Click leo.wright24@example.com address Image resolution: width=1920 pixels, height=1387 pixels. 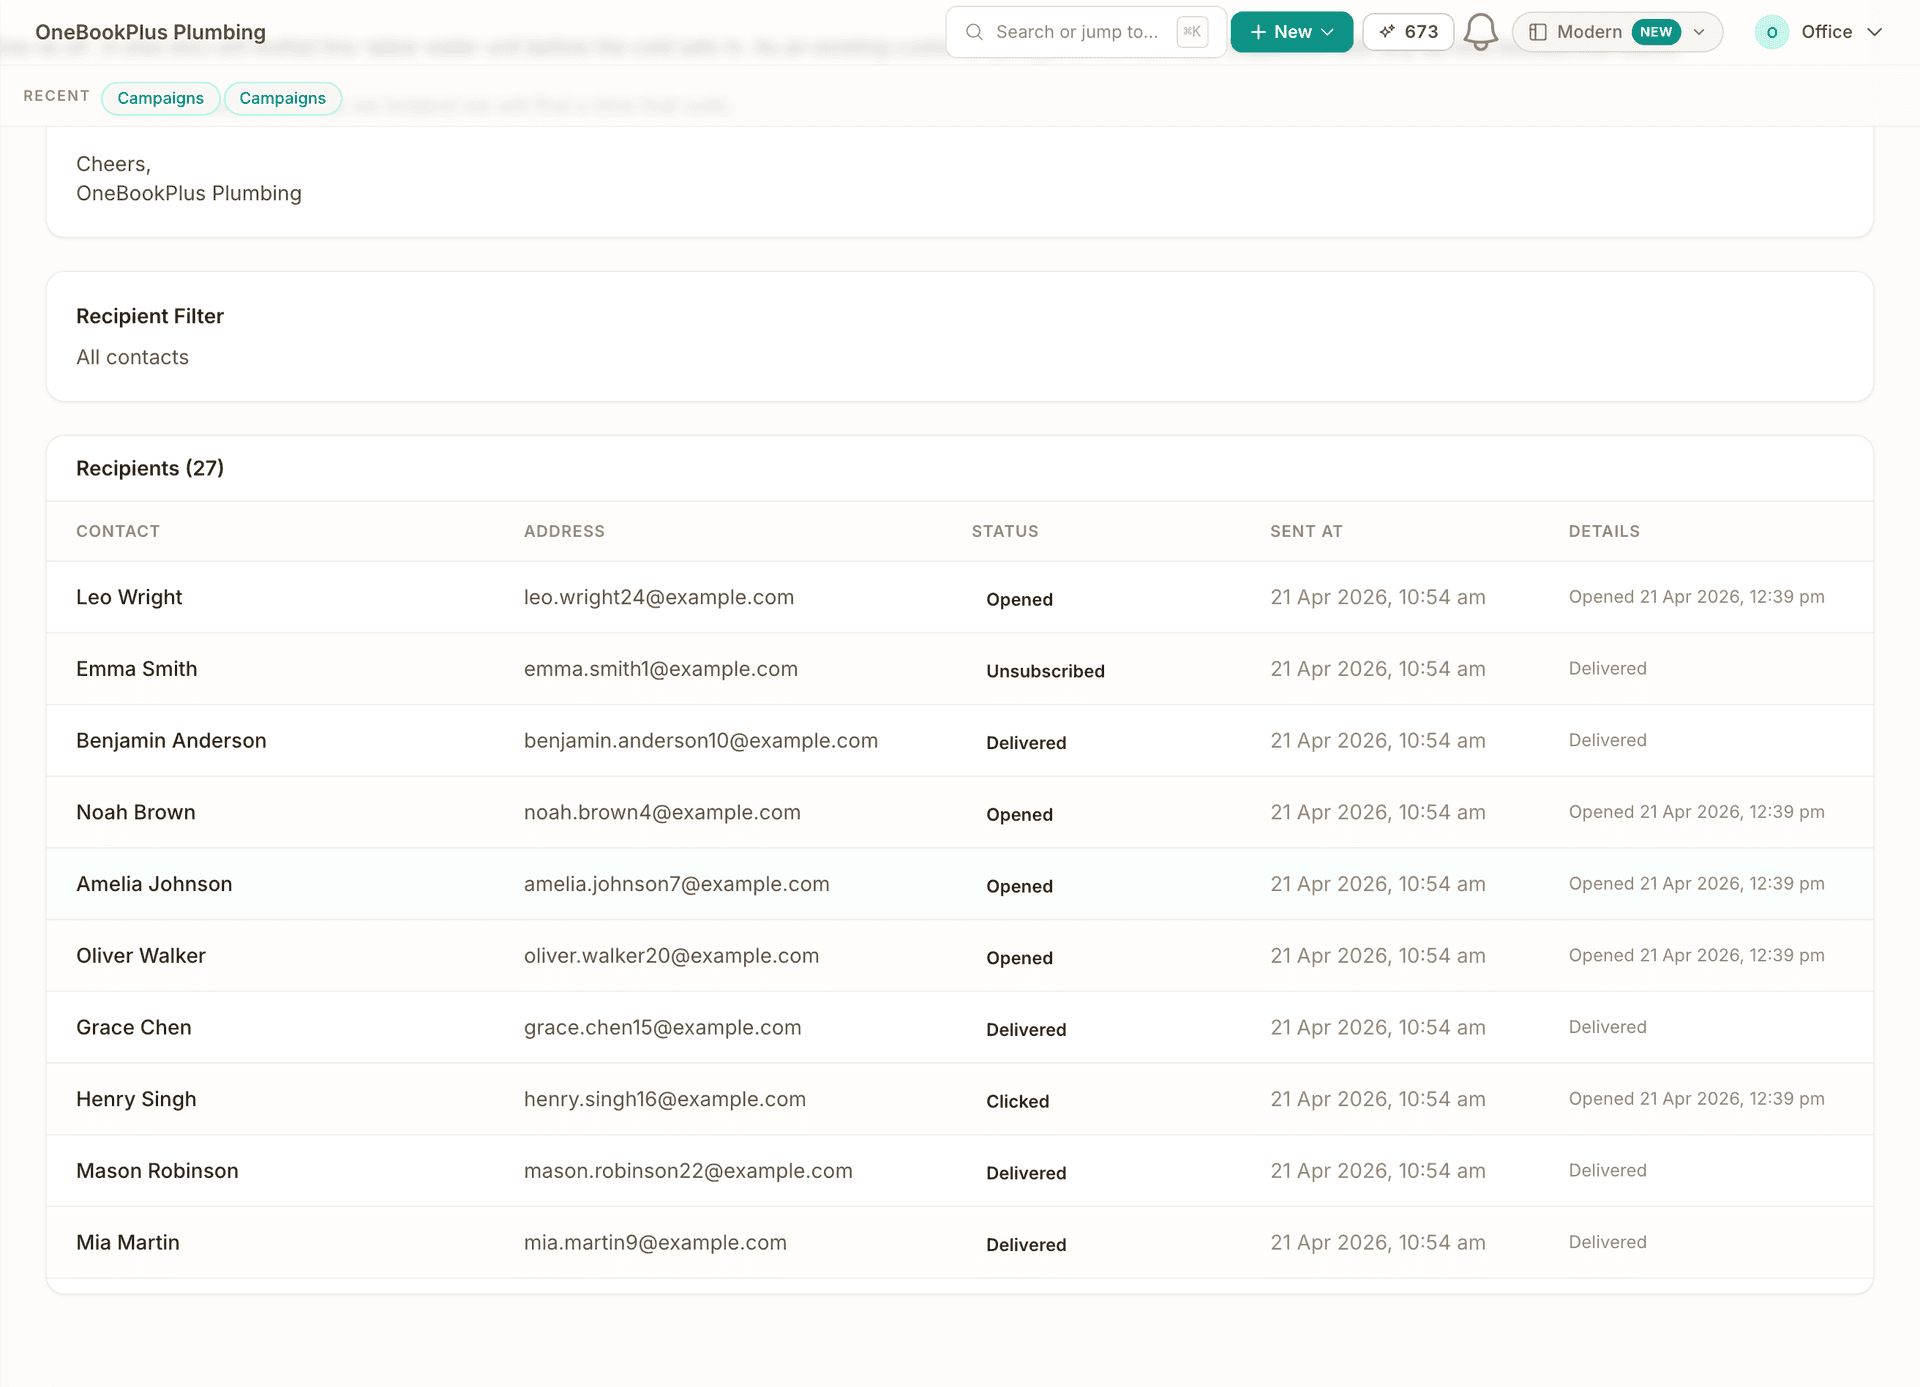point(659,597)
